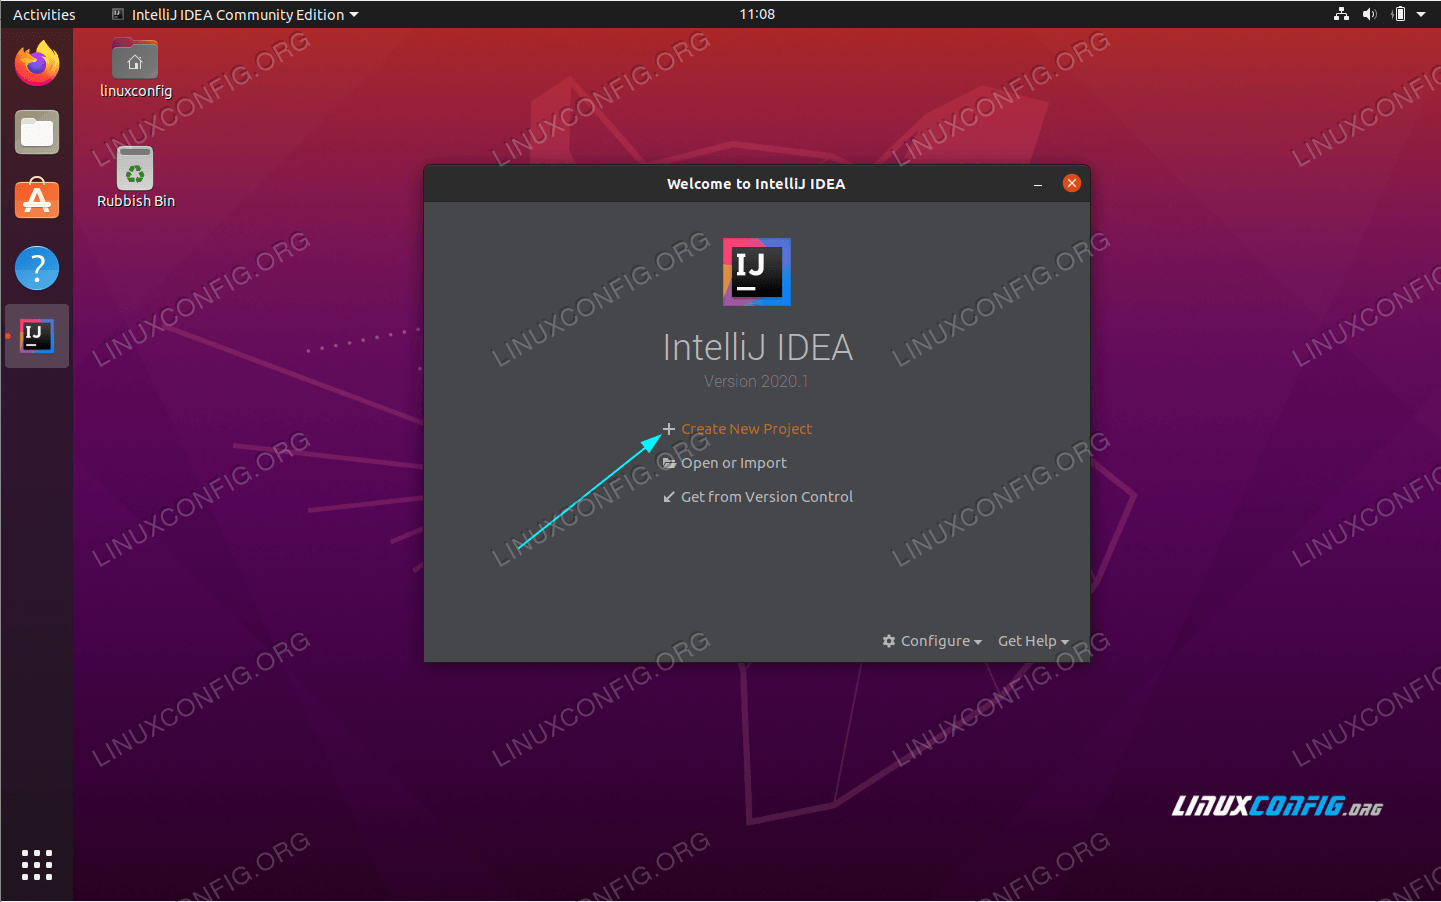The image size is (1441, 902).
Task: Click the IntelliJ IDEA heading text
Action: [757, 347]
